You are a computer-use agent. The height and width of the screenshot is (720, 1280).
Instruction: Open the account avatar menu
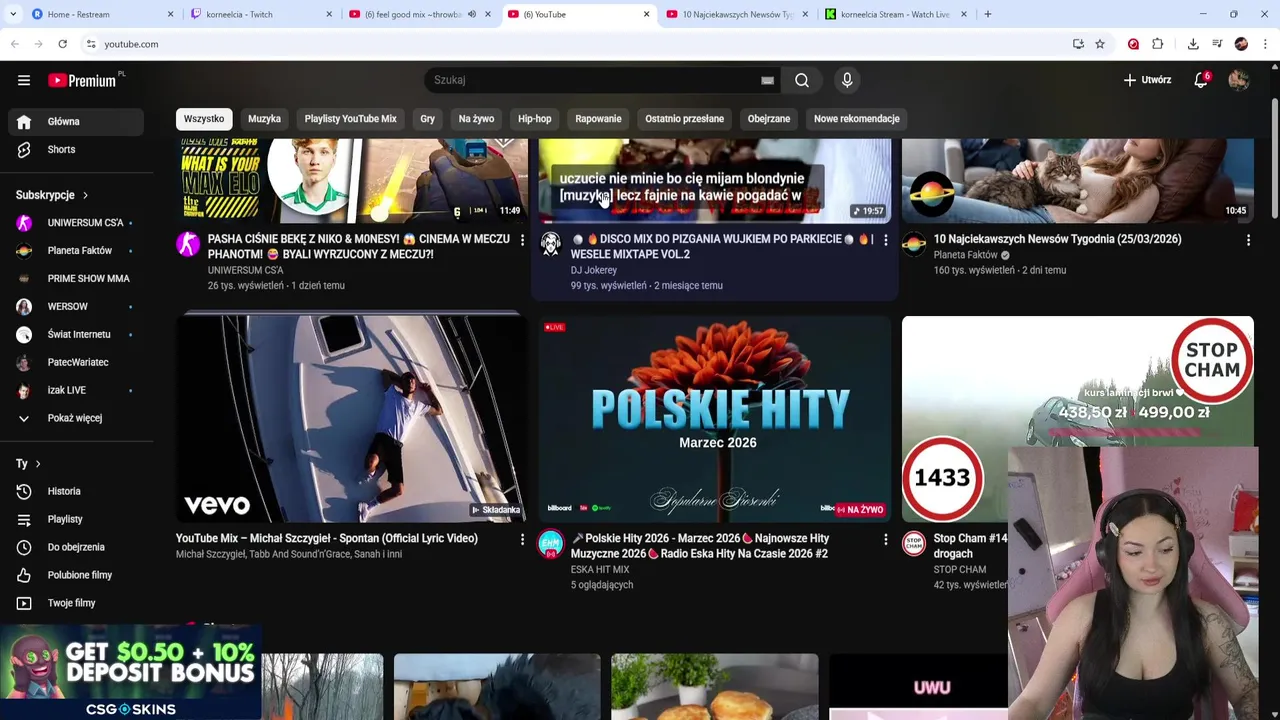click(1239, 80)
